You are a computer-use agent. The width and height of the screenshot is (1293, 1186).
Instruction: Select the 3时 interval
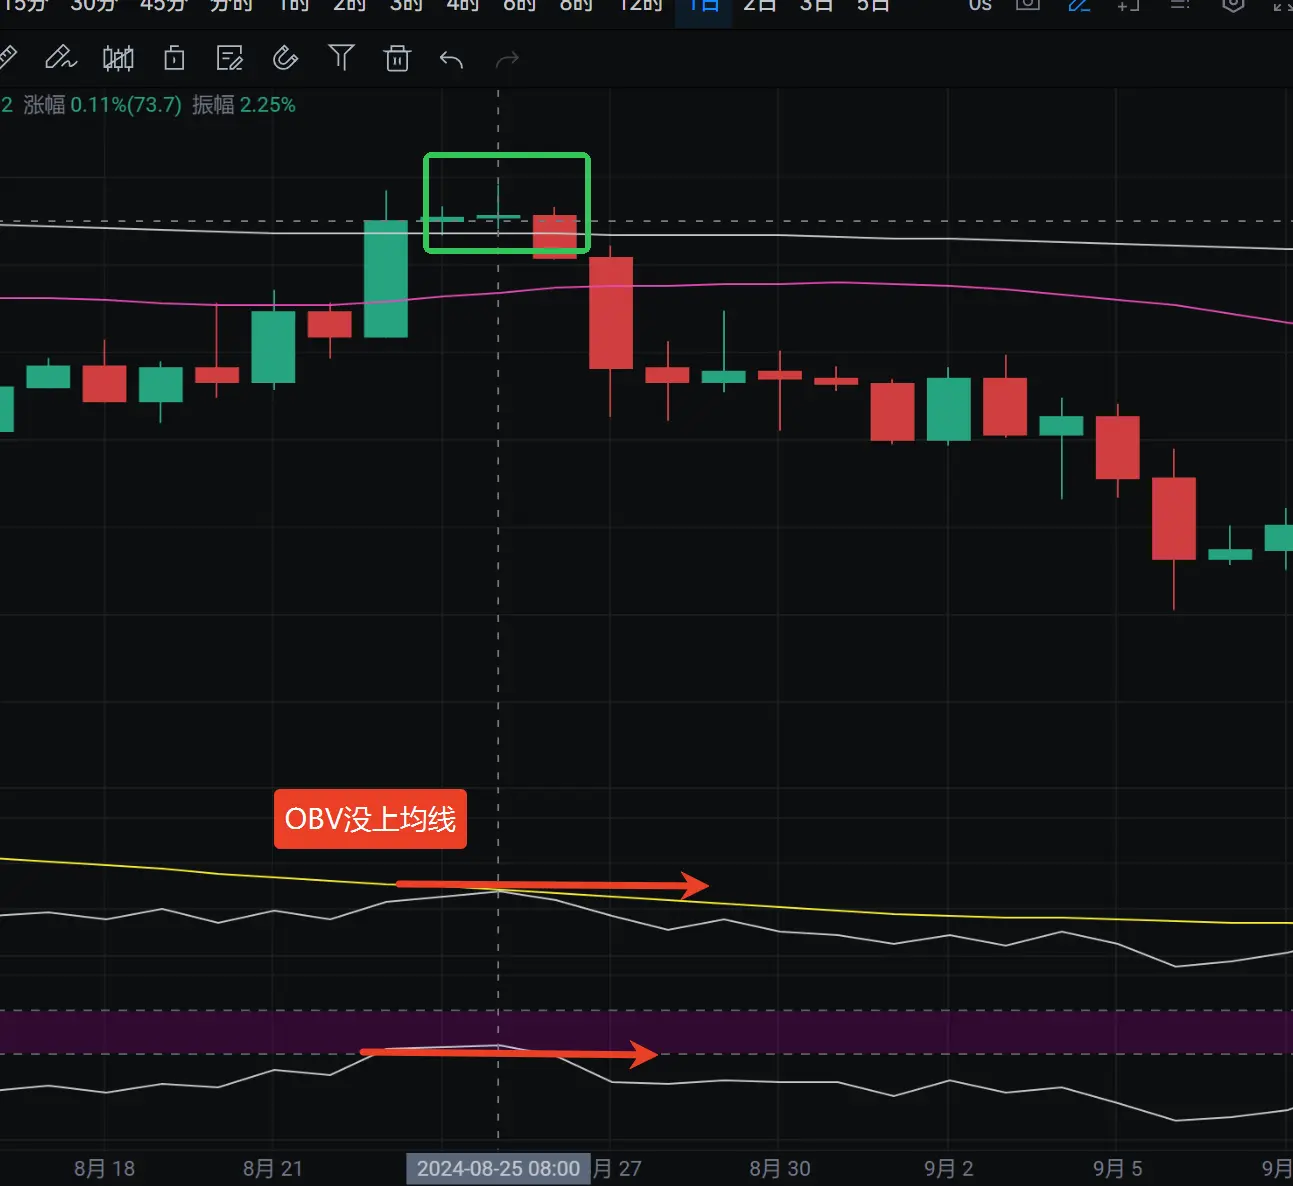(406, 5)
